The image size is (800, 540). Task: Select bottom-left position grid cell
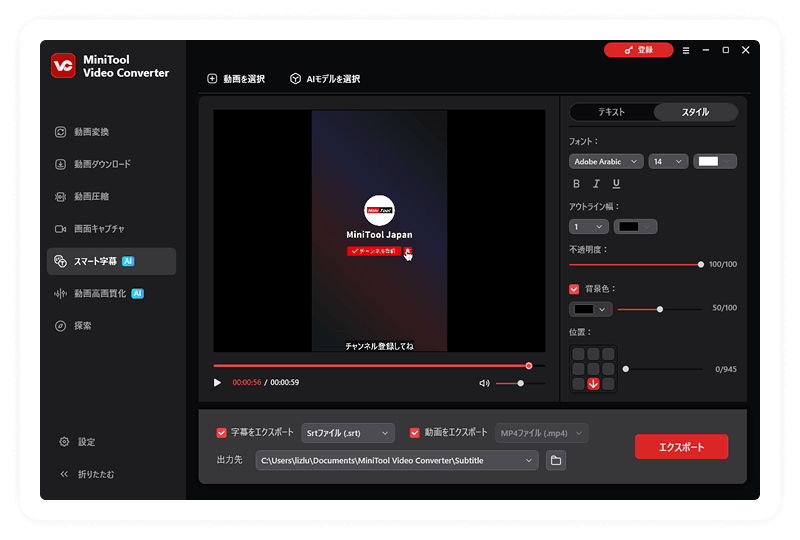pos(578,384)
